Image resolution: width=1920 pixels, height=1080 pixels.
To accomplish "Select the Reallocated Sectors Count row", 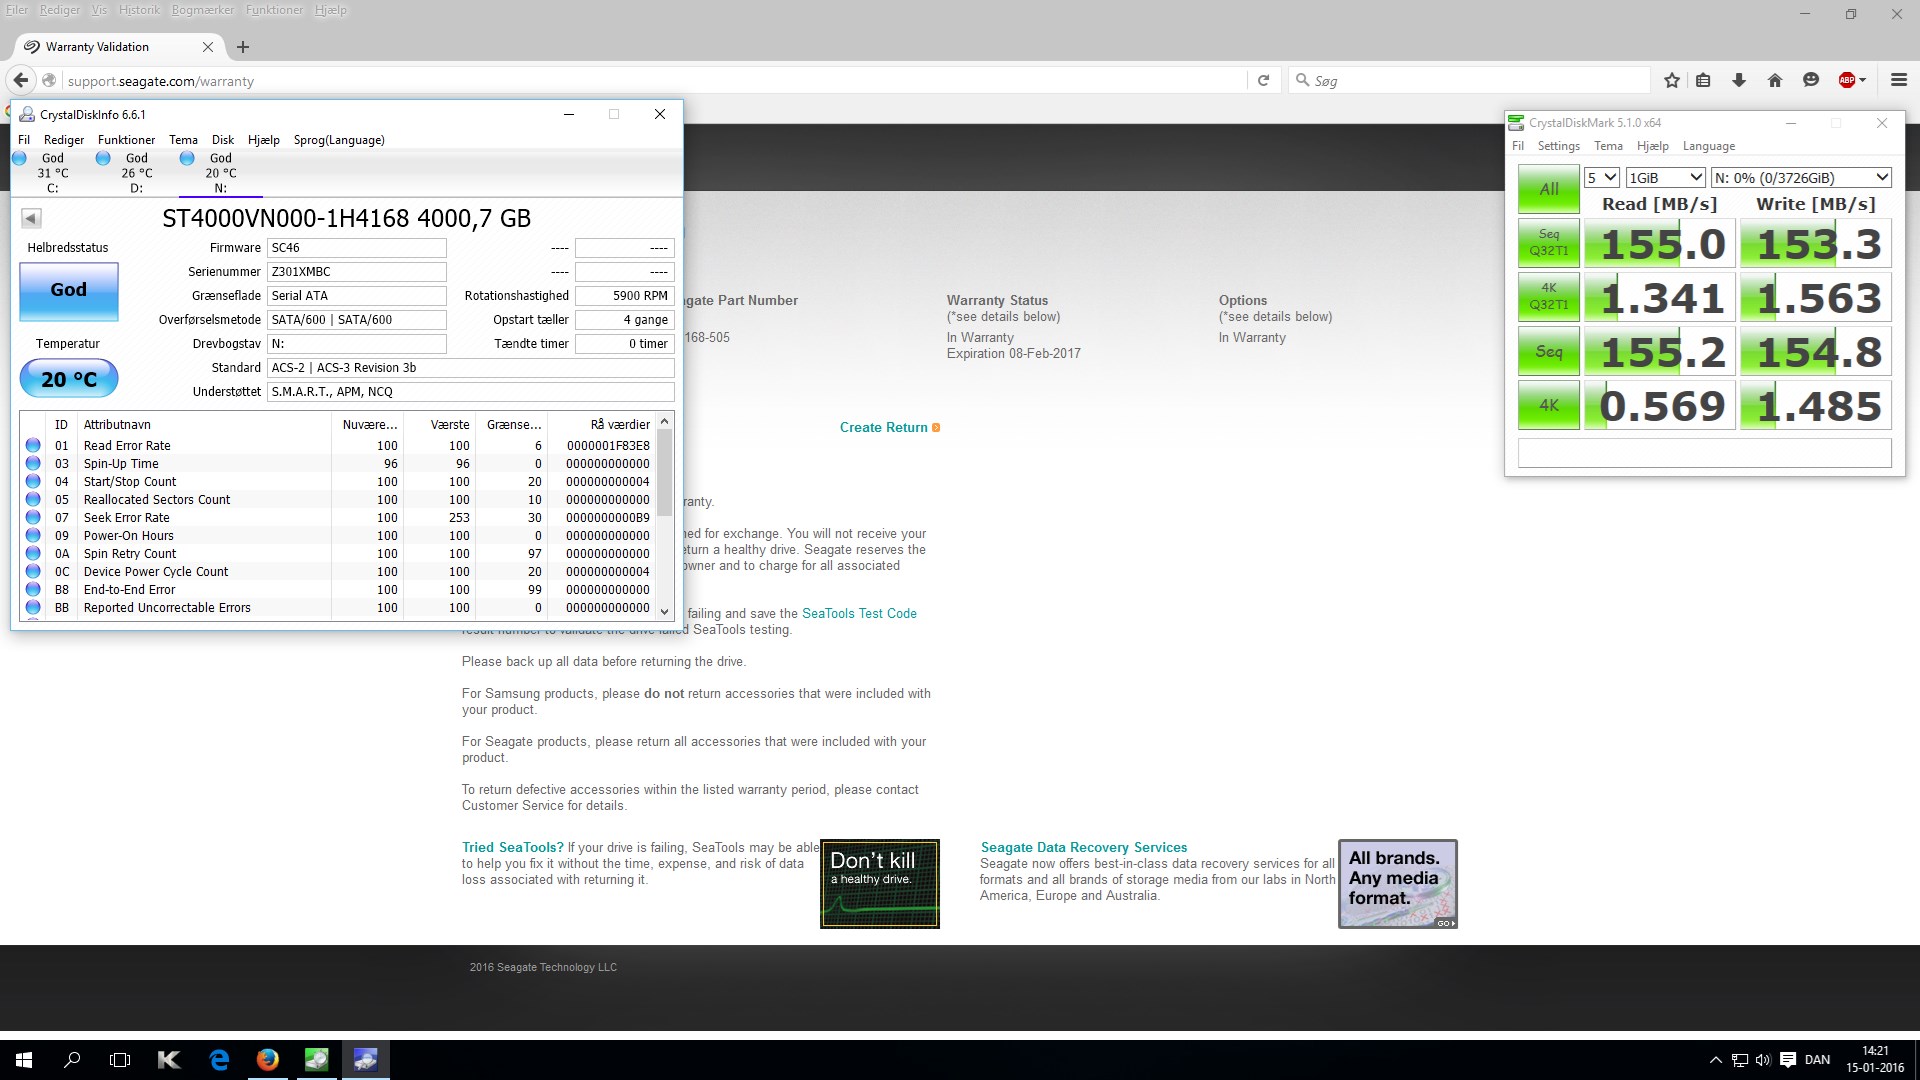I will point(338,499).
